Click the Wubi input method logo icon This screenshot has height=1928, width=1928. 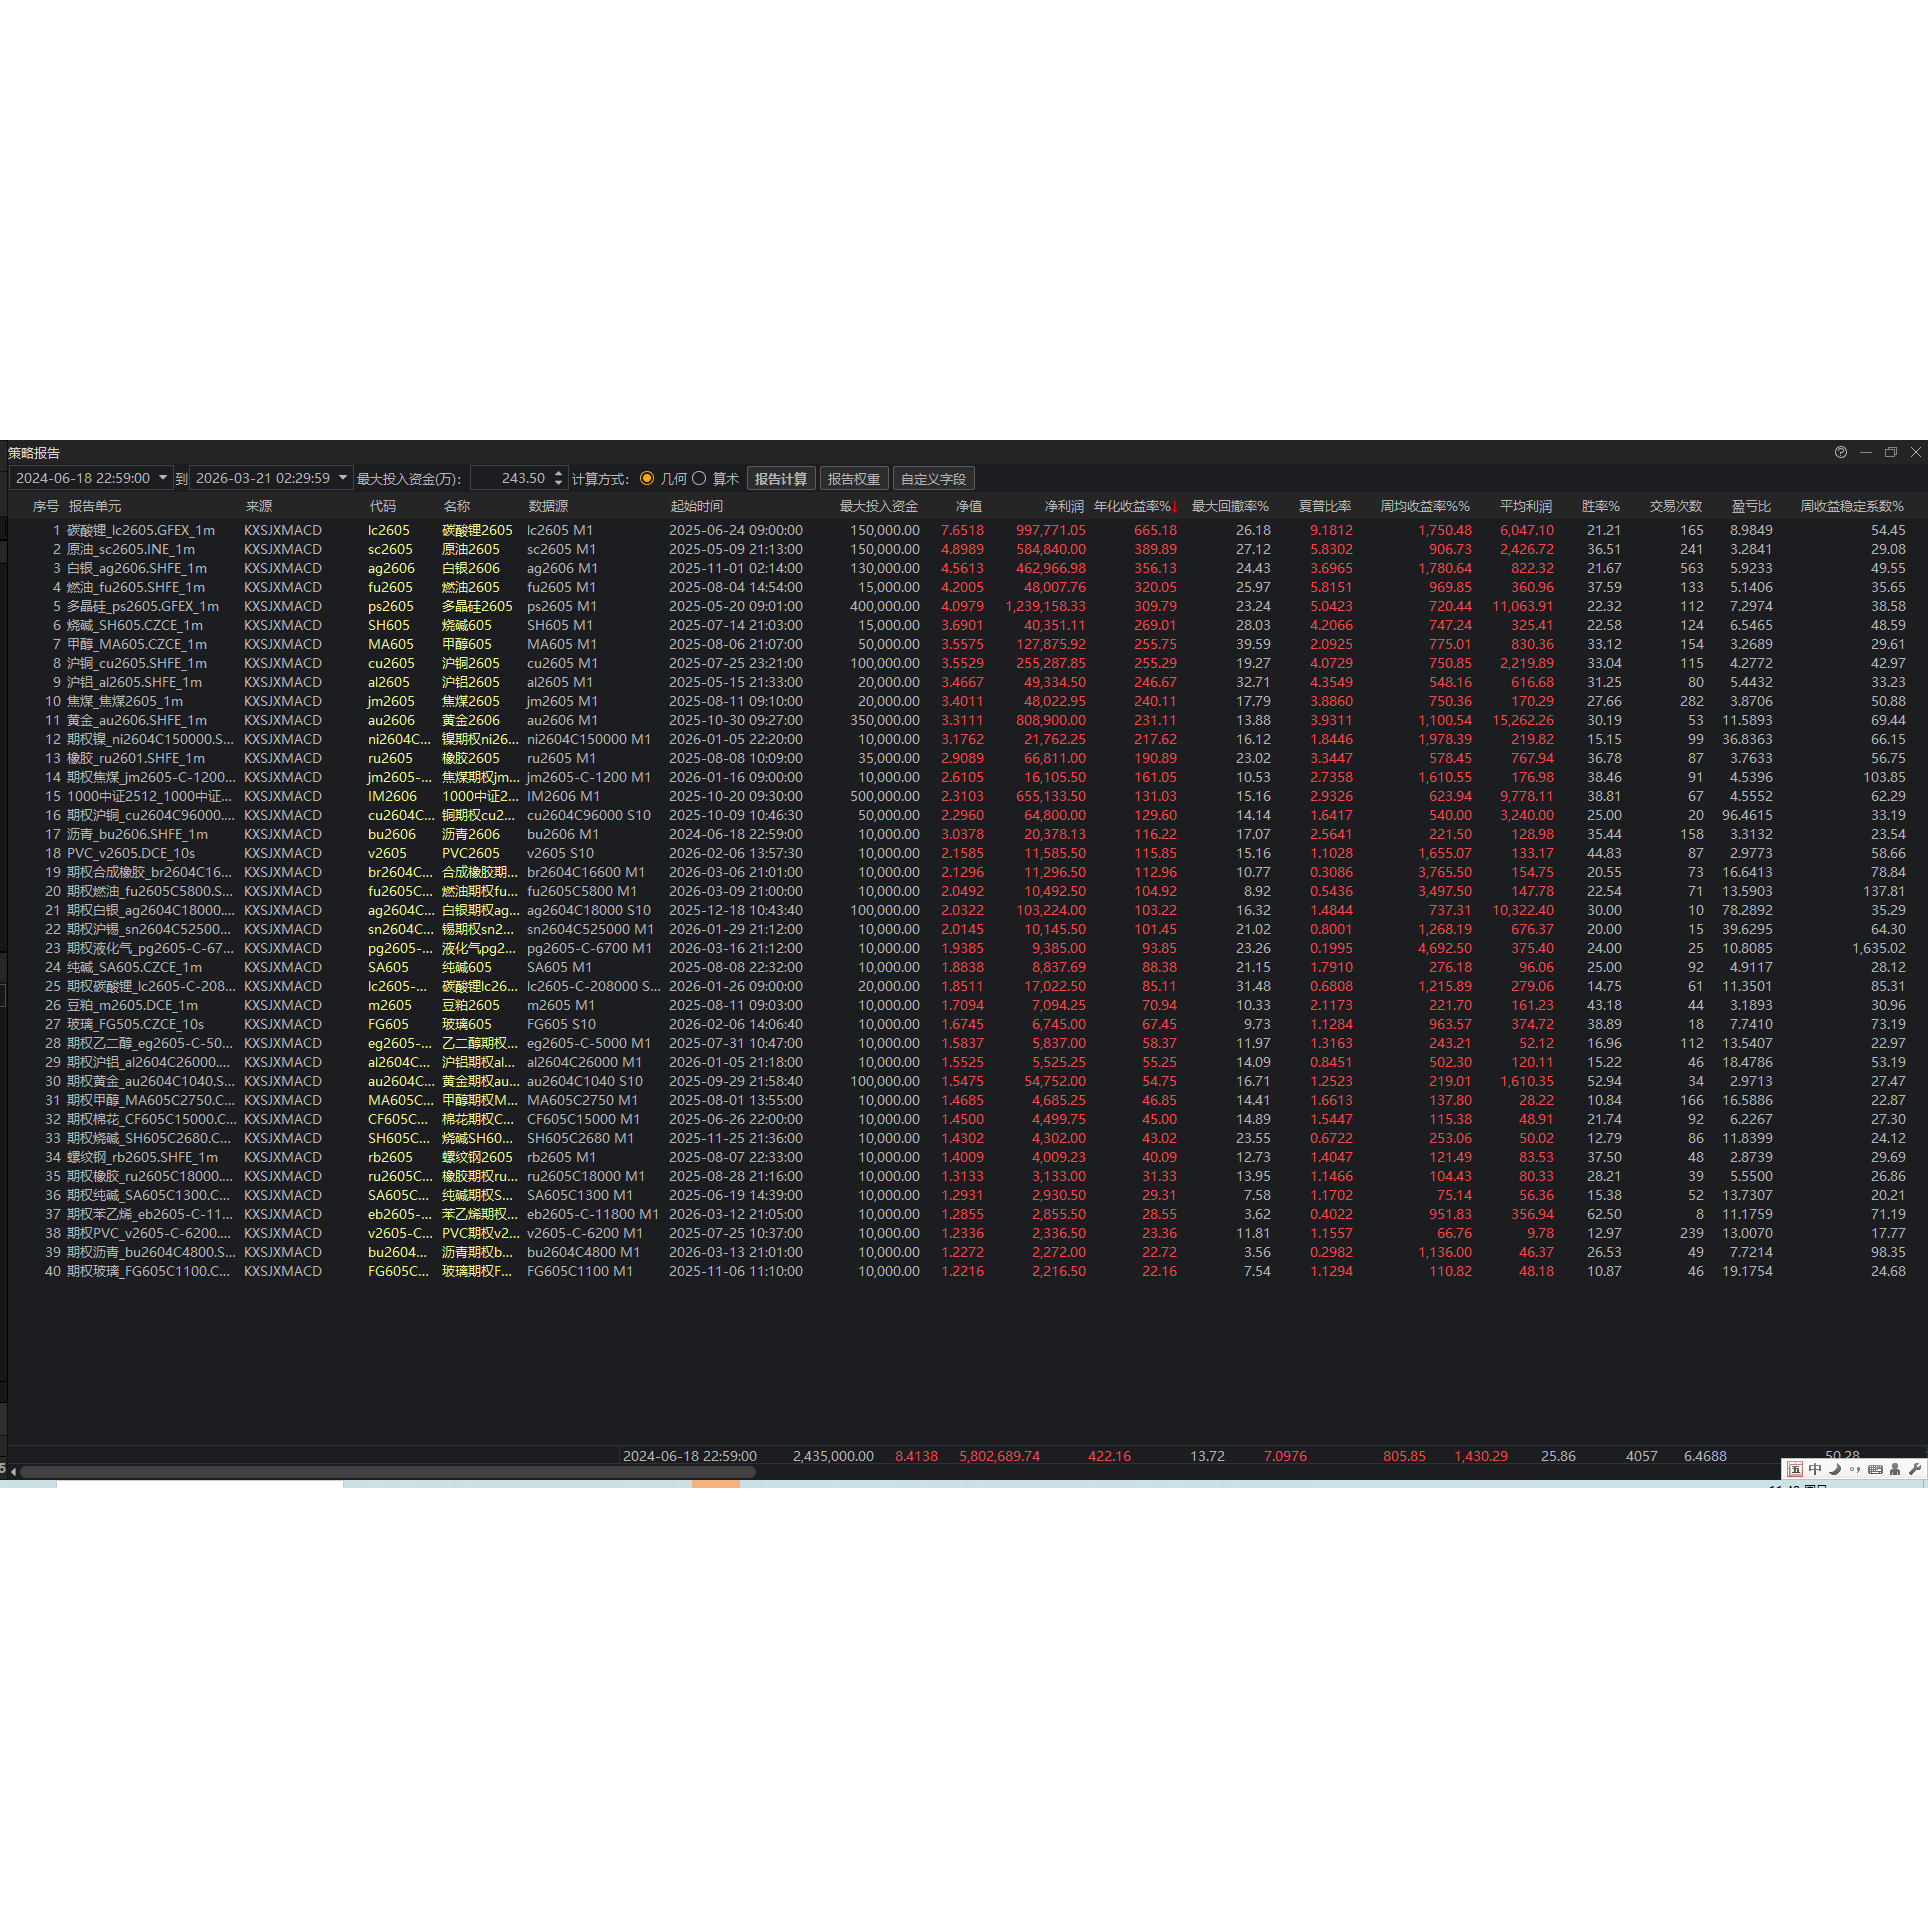[x=1795, y=1469]
